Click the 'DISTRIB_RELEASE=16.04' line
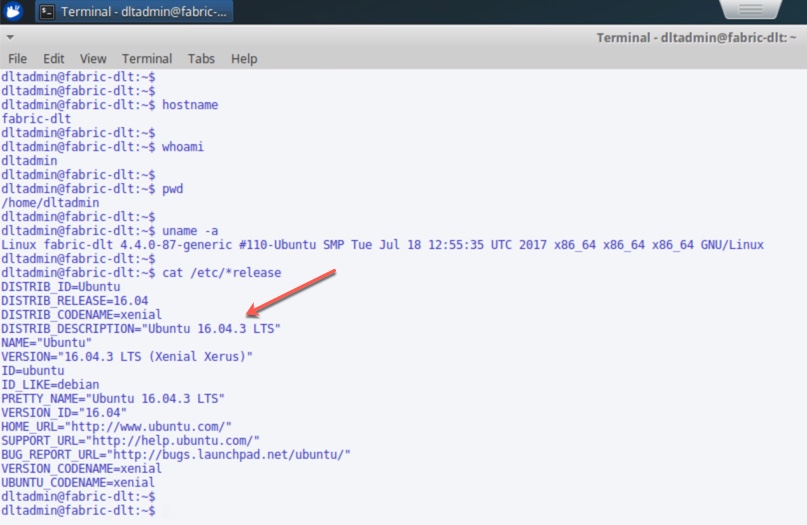This screenshot has width=807, height=525. pos(75,301)
